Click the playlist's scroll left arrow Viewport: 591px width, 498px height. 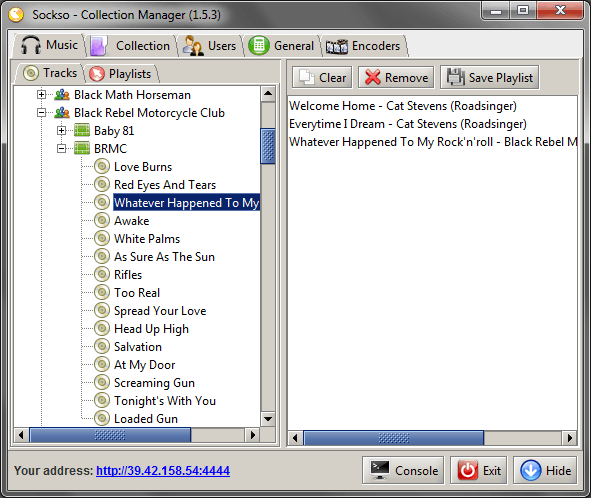[295, 438]
